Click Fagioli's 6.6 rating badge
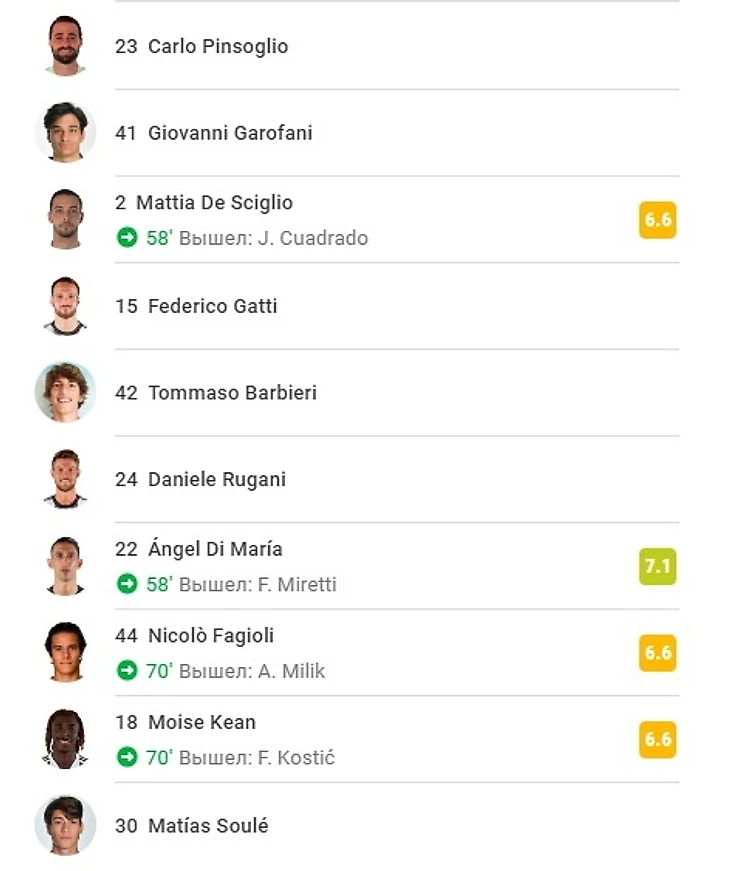This screenshot has width=730, height=871. 658,653
